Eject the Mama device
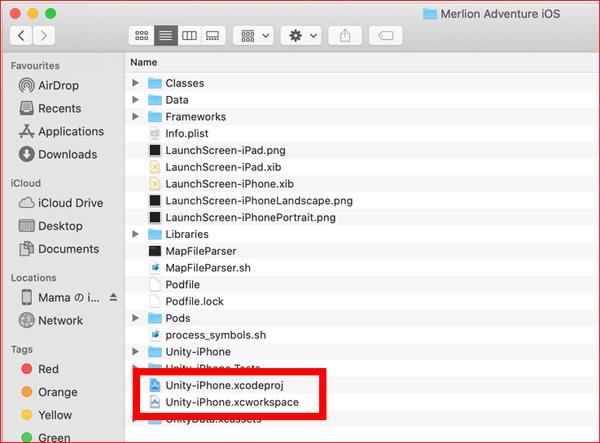This screenshot has height=443, width=600. coord(113,297)
